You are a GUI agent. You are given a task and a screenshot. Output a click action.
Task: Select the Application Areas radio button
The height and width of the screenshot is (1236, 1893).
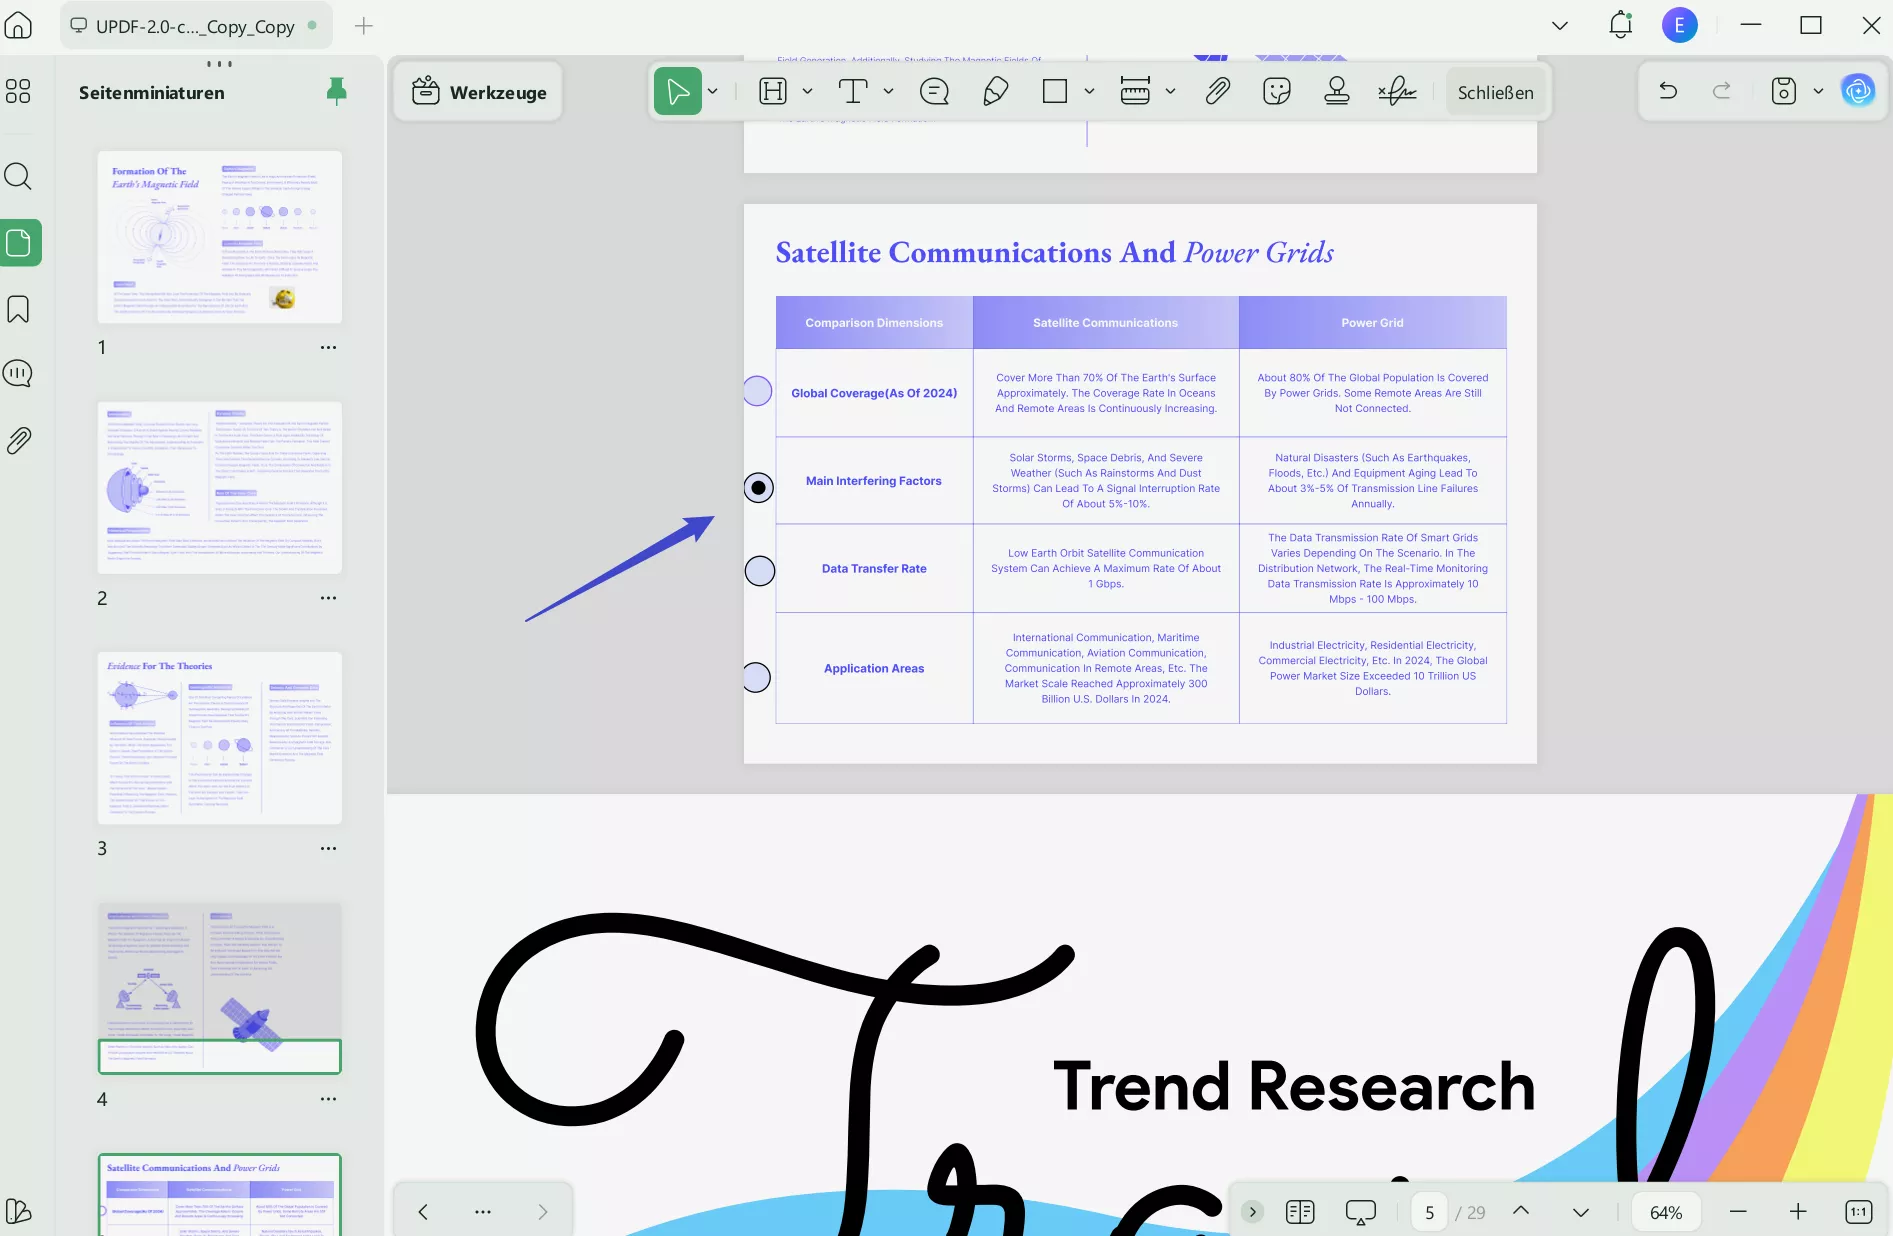757,677
